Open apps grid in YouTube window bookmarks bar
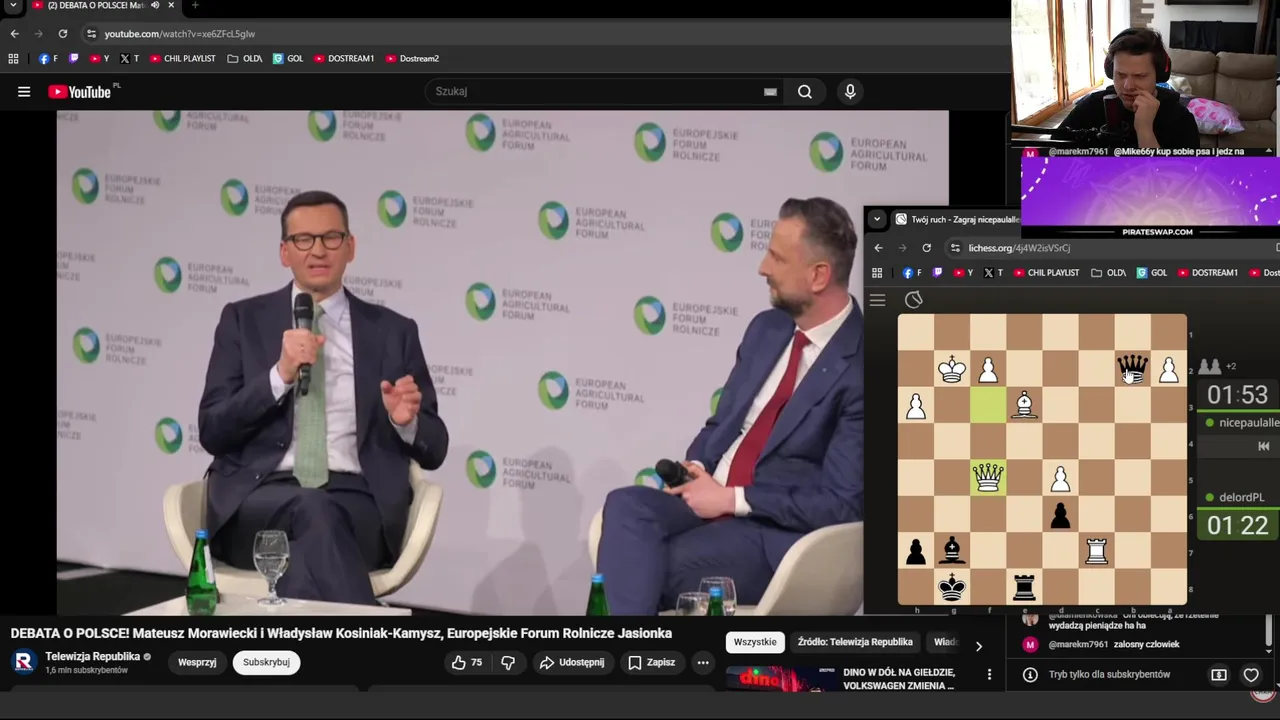 click(13, 59)
